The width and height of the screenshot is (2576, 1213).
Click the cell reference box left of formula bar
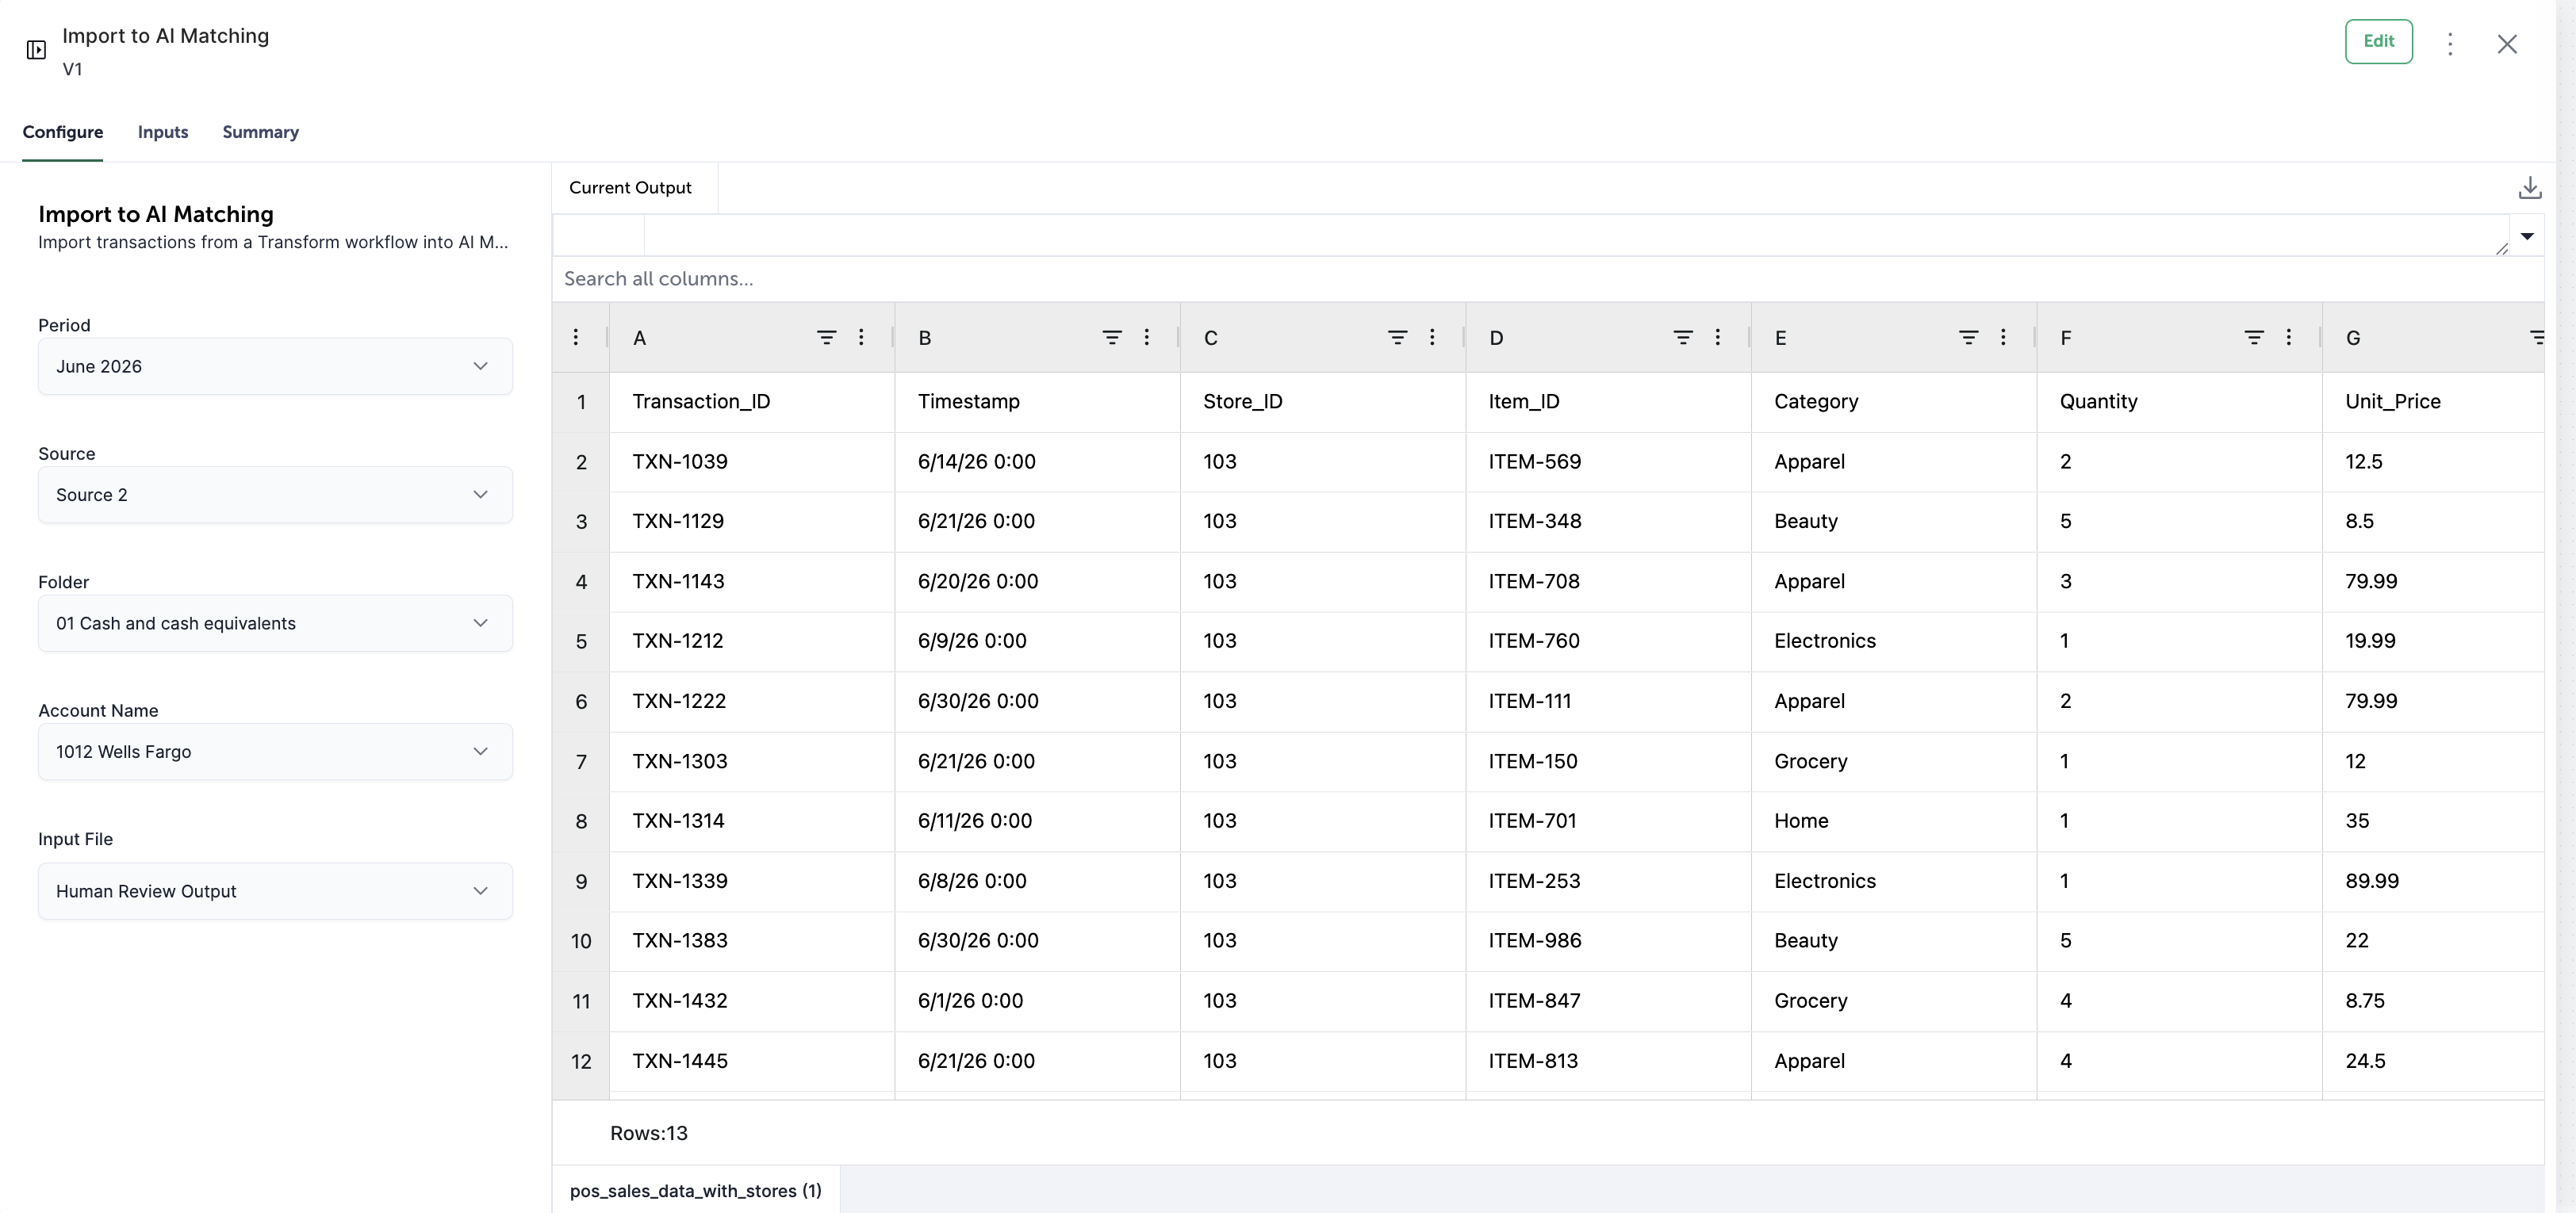click(x=599, y=235)
